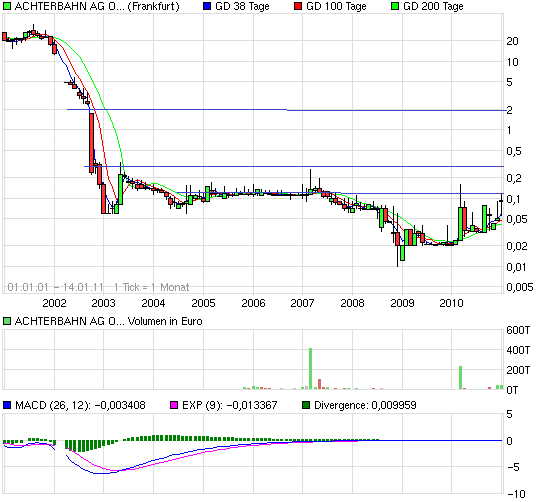This screenshot has width=545, height=502.
Task: Click the price axis value 0,02
Action: click(x=517, y=246)
